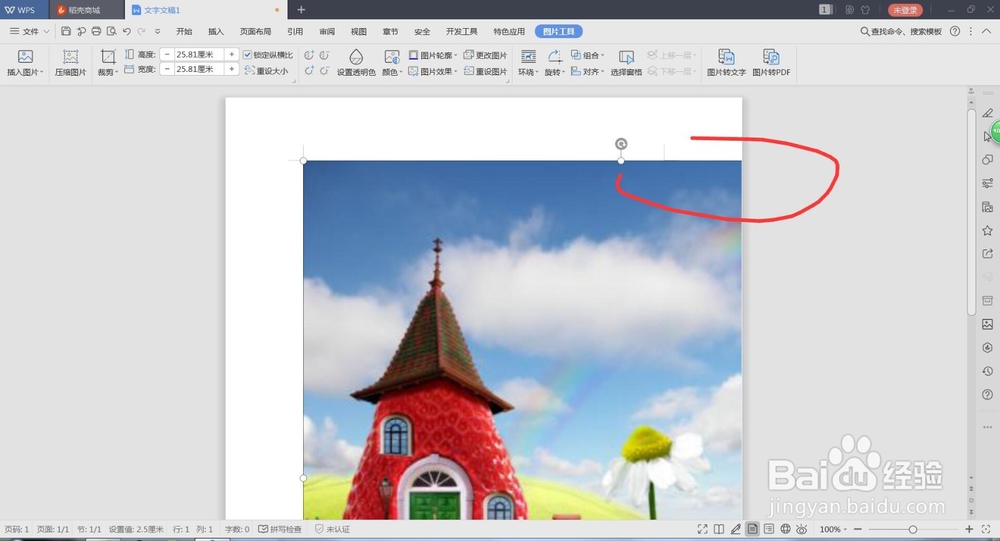Click the Not Logged In (未登录) button
This screenshot has width=1000, height=541.
[x=905, y=10]
